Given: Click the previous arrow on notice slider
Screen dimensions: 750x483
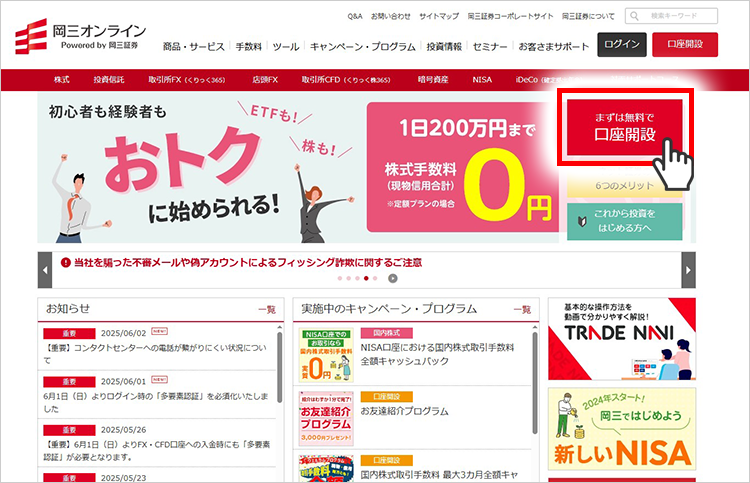Looking at the screenshot, I should click(x=45, y=270).
